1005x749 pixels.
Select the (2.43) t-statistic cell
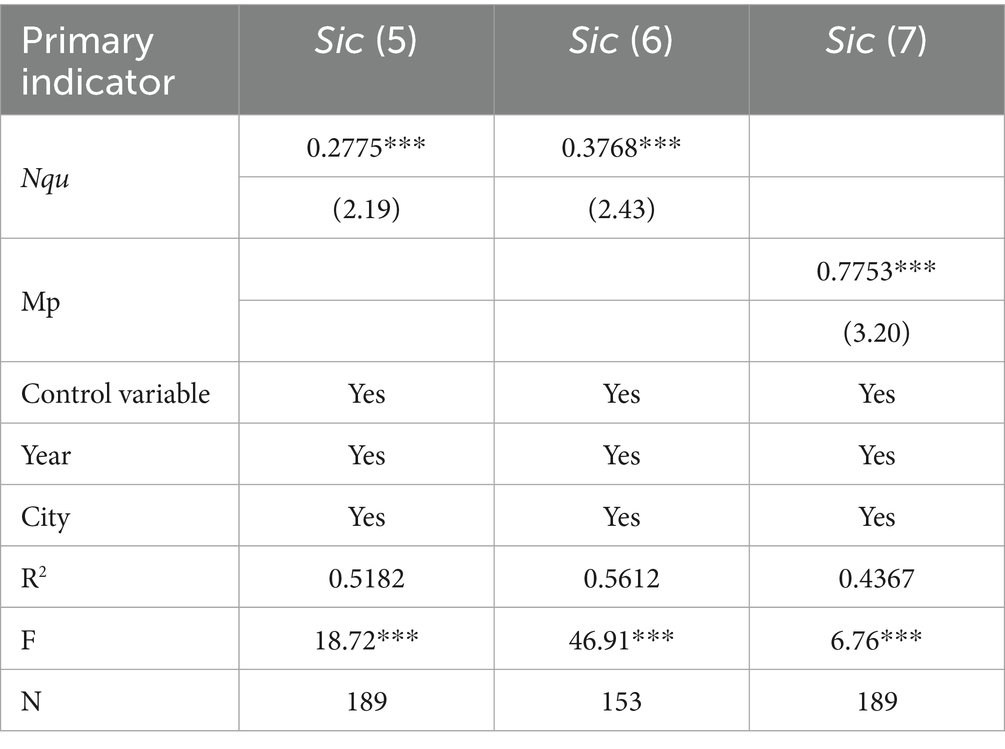621,208
